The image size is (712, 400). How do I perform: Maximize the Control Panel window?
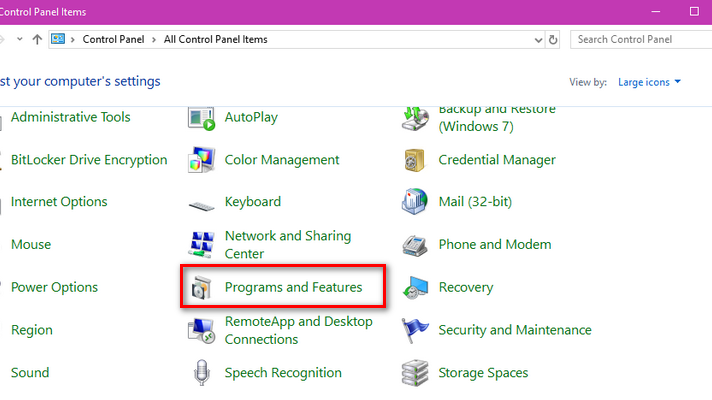pyautogui.click(x=694, y=11)
